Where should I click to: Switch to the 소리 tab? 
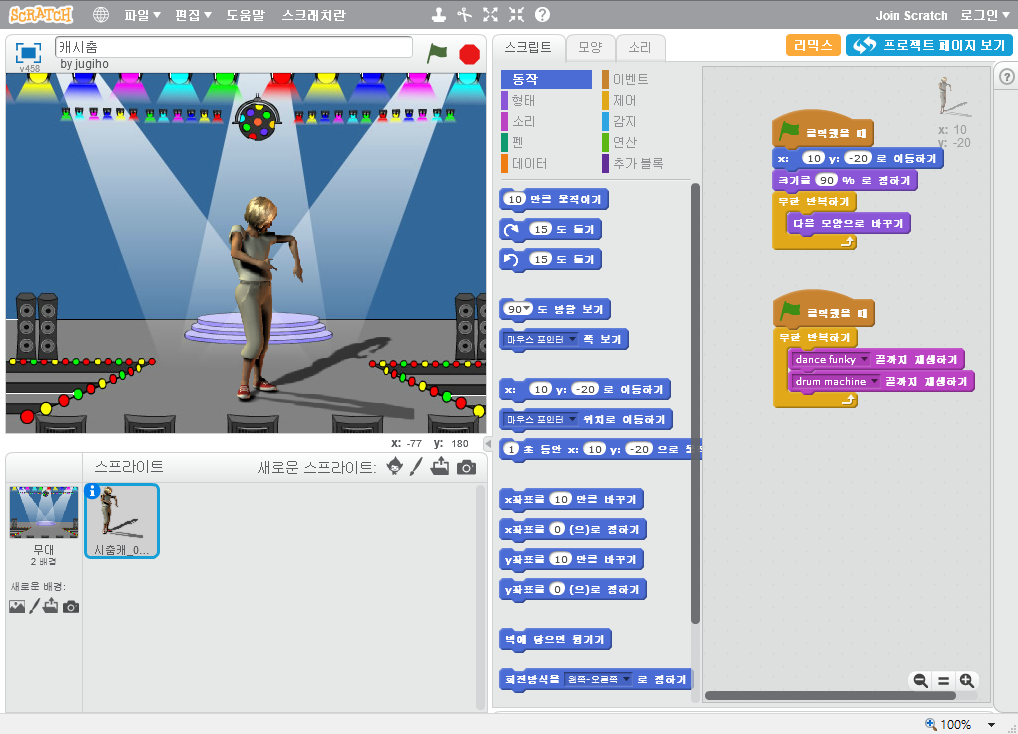point(639,47)
